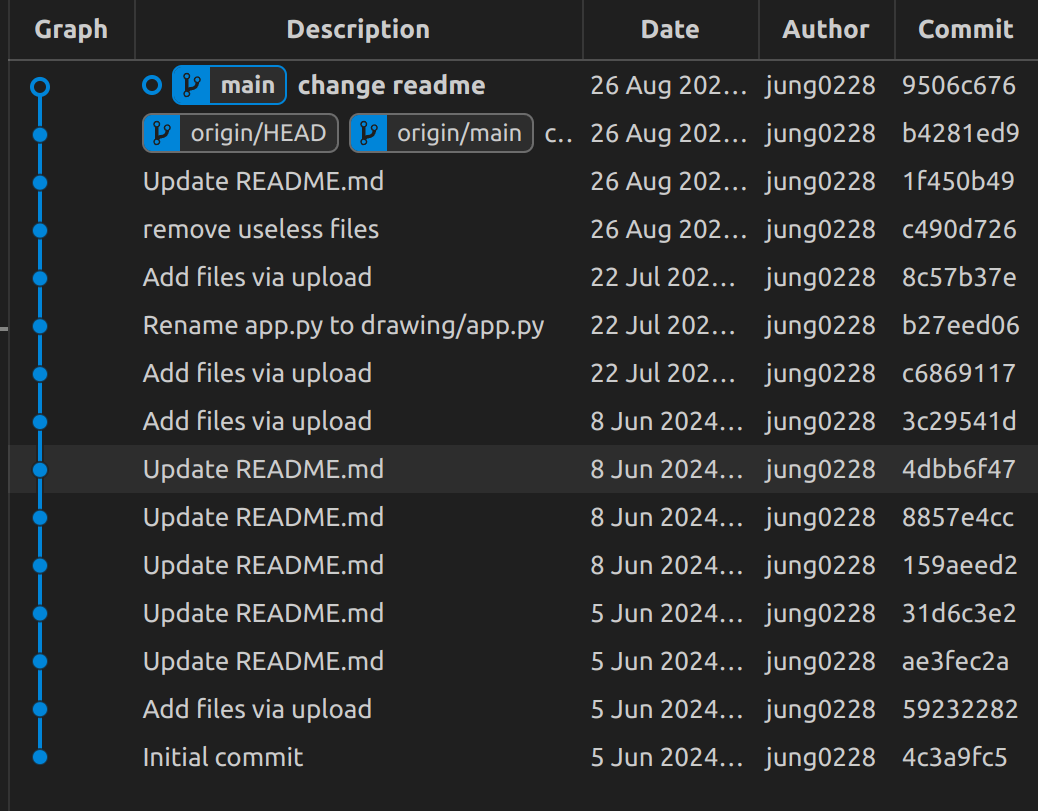The image size is (1038, 811).
Task: Click commit hash 59232282
Action: click(960, 709)
